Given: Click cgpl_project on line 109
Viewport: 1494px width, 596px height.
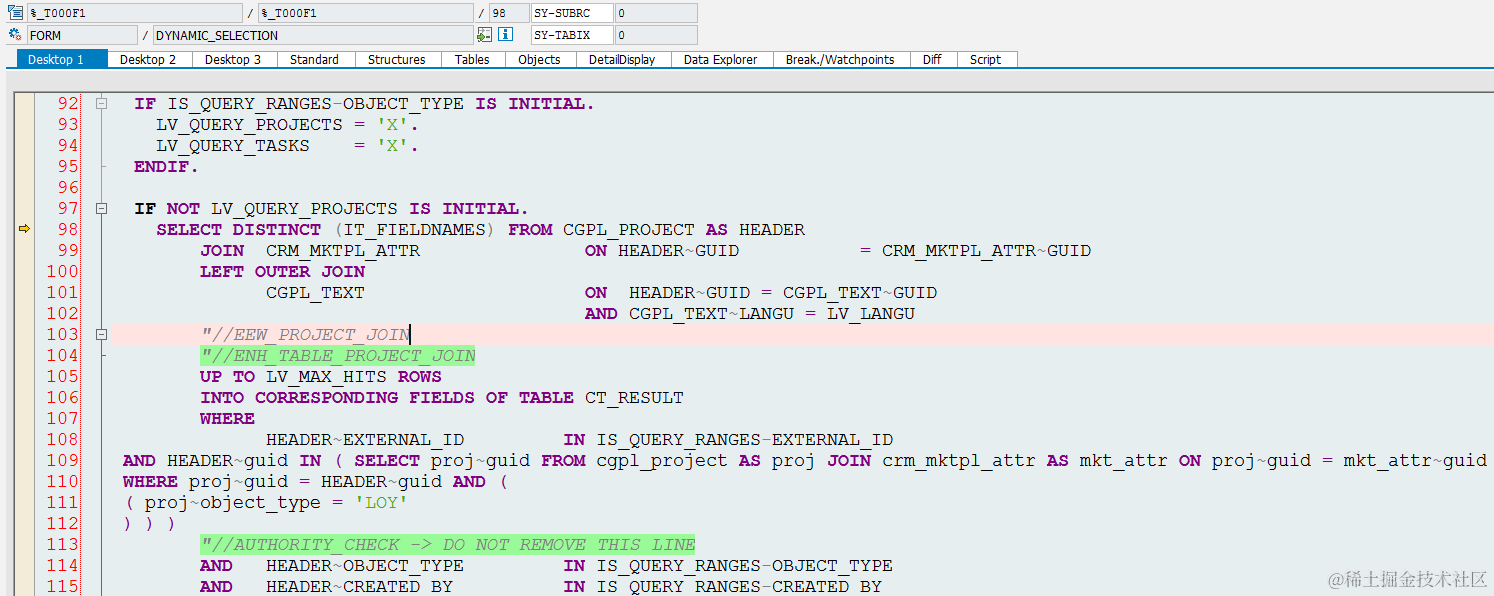Looking at the screenshot, I should (x=662, y=461).
